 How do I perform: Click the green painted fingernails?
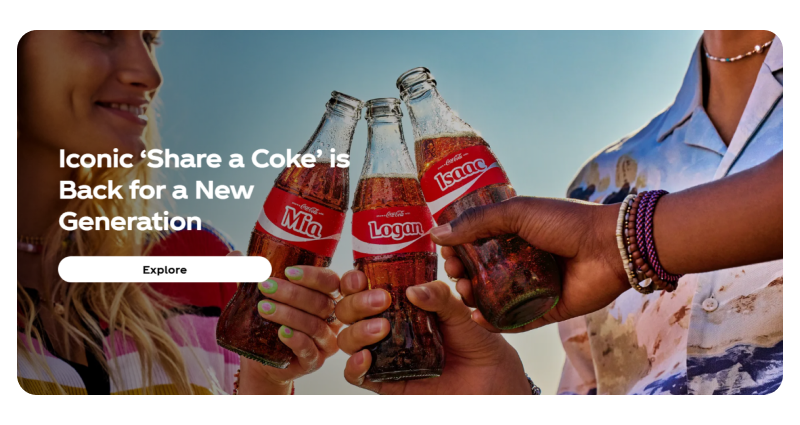pyautogui.click(x=277, y=304)
